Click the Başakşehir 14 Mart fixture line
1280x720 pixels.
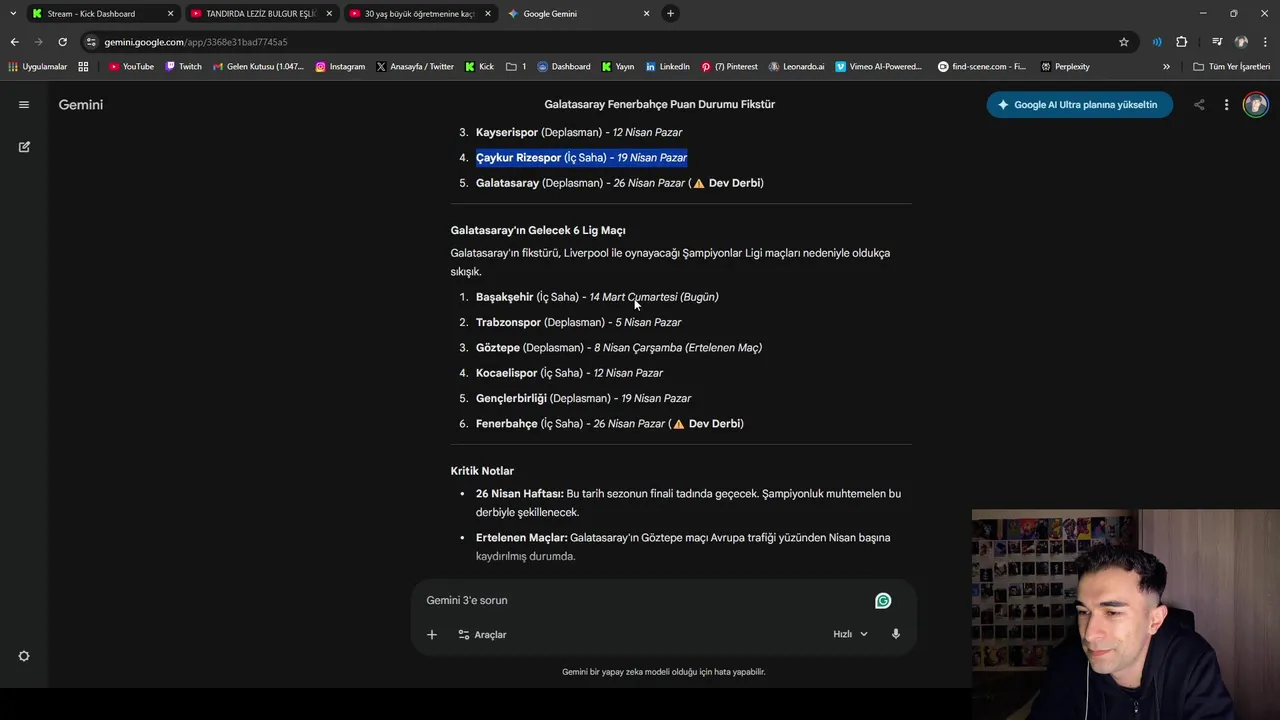[x=597, y=297]
